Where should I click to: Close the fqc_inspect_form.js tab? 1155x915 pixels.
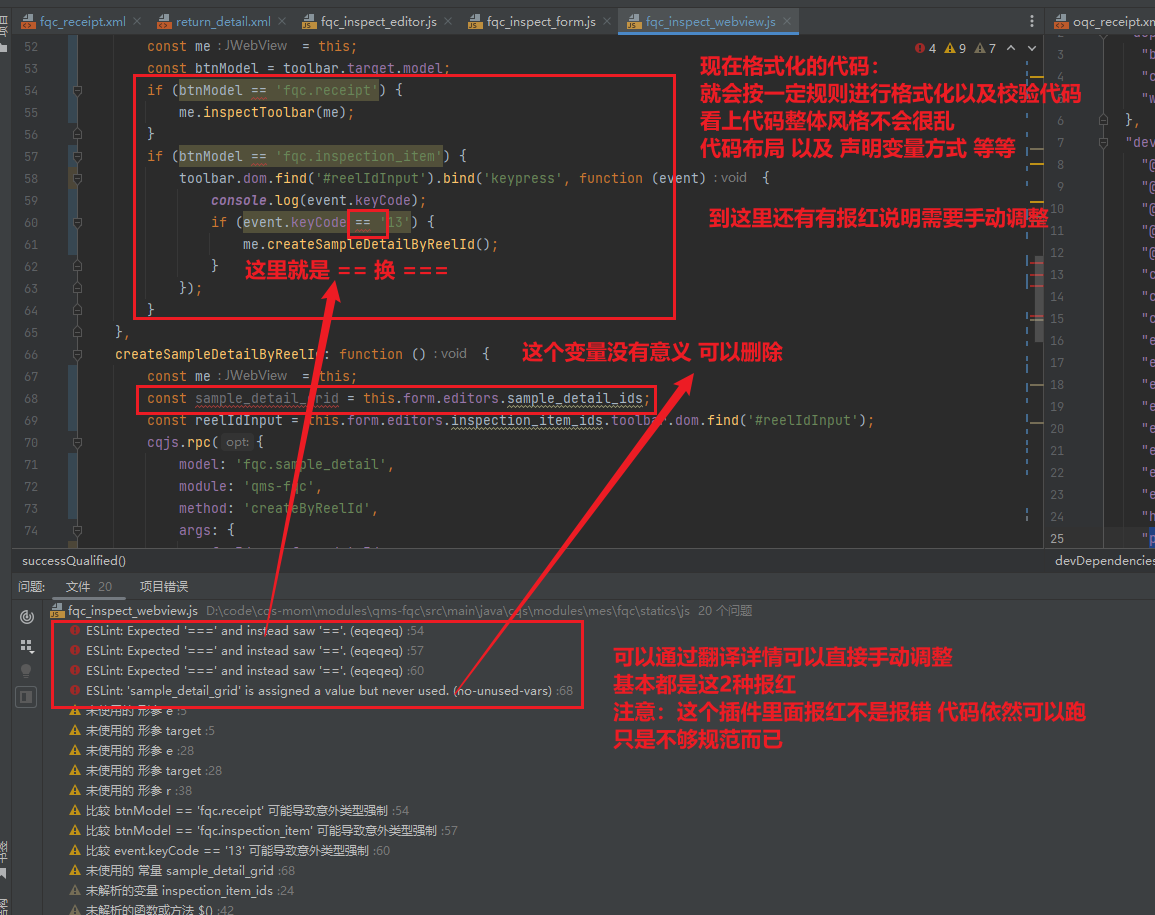pos(607,22)
